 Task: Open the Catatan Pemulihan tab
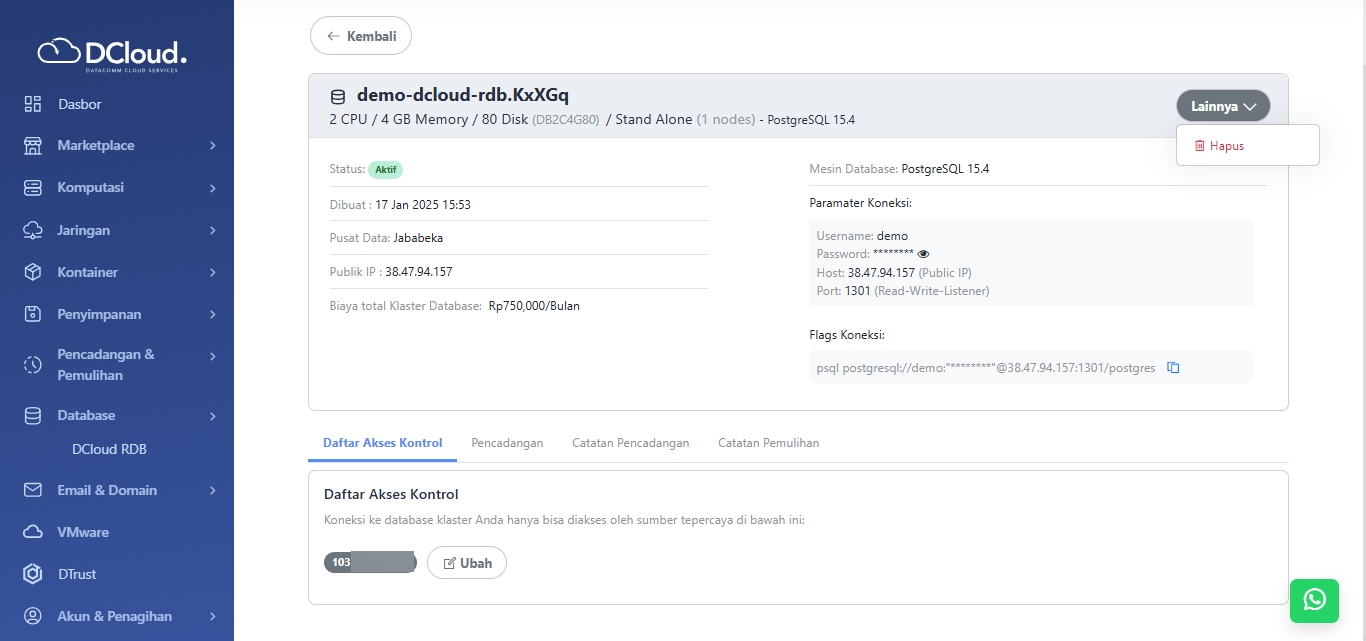point(768,443)
